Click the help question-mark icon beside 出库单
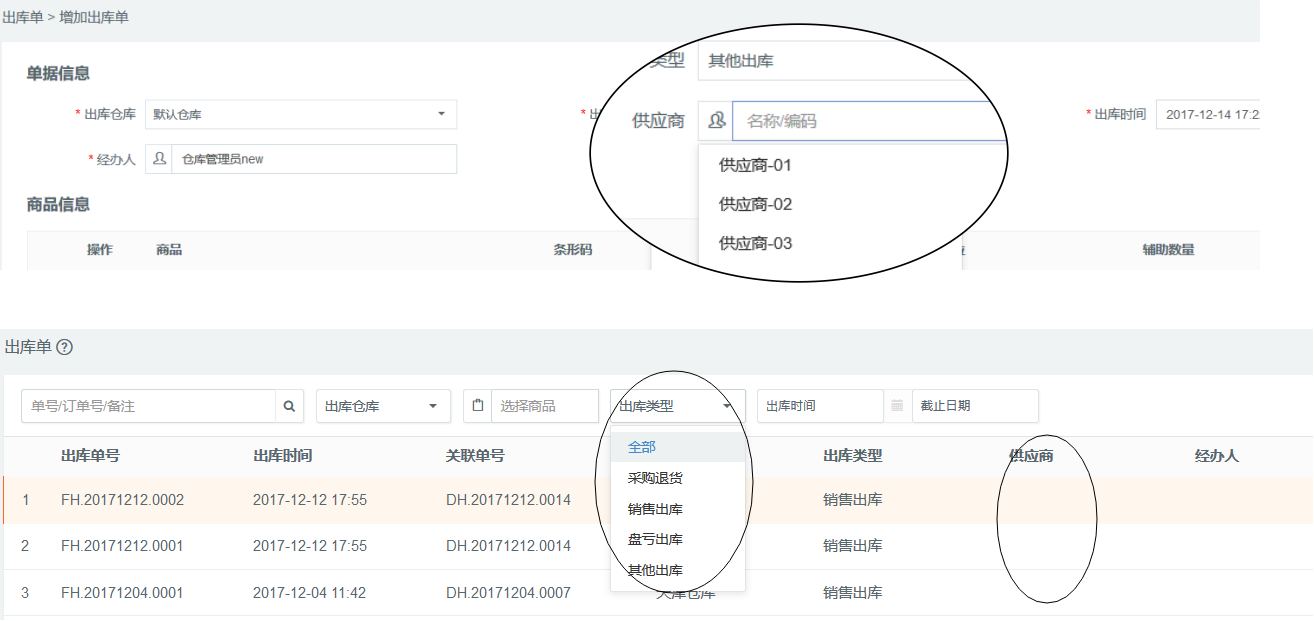Image resolution: width=1314 pixels, height=621 pixels. (65, 347)
